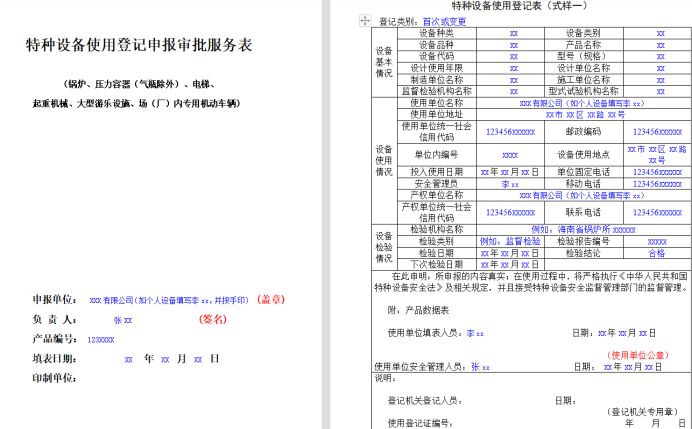Click the 检验类别 table cell
The height and width of the screenshot is (429, 692).
[x=437, y=241]
